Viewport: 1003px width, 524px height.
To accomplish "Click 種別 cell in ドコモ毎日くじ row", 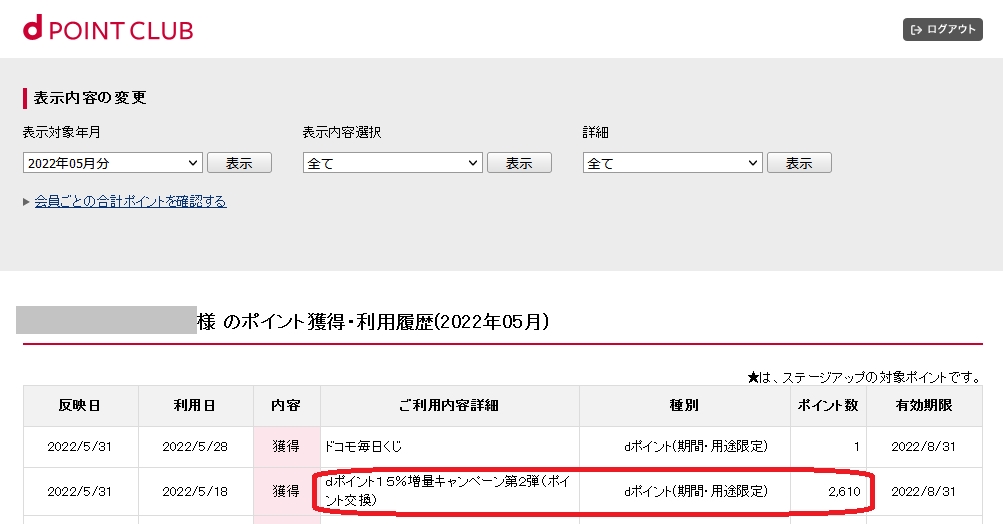I will [684, 447].
